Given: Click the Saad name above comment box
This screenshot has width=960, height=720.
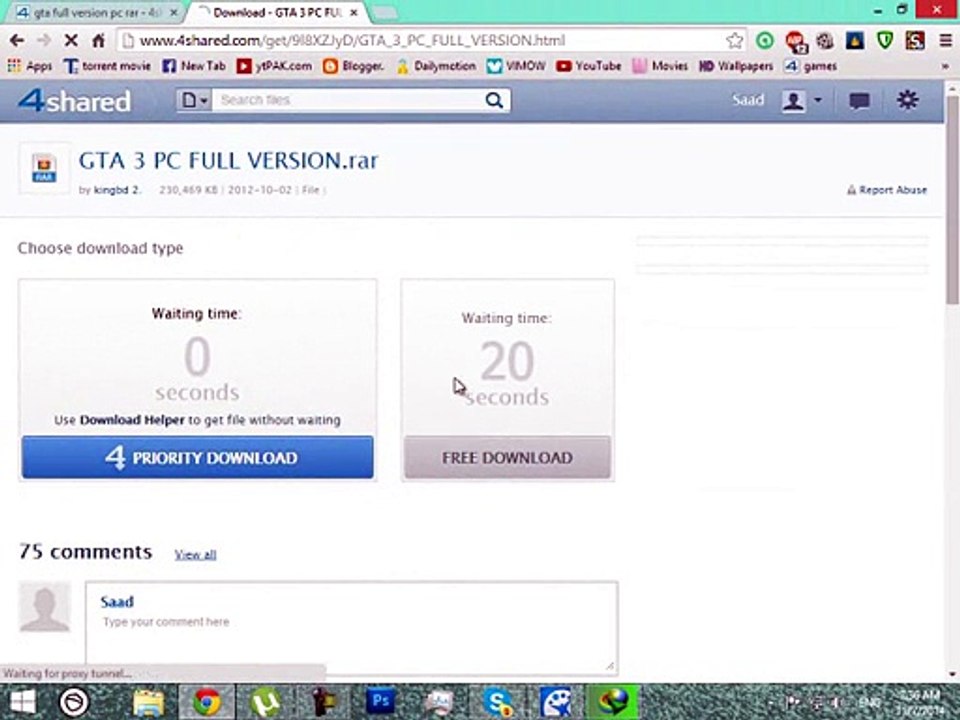Looking at the screenshot, I should (117, 602).
